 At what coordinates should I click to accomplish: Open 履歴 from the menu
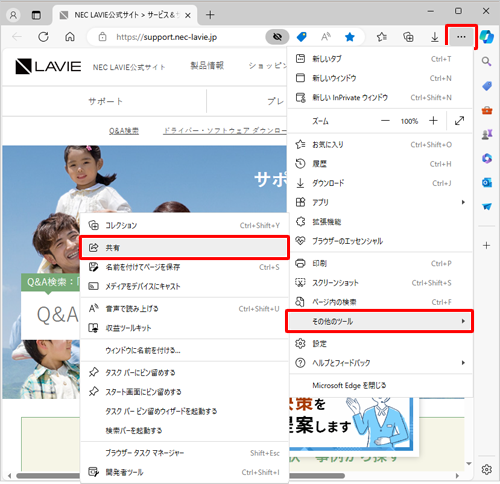380,164
